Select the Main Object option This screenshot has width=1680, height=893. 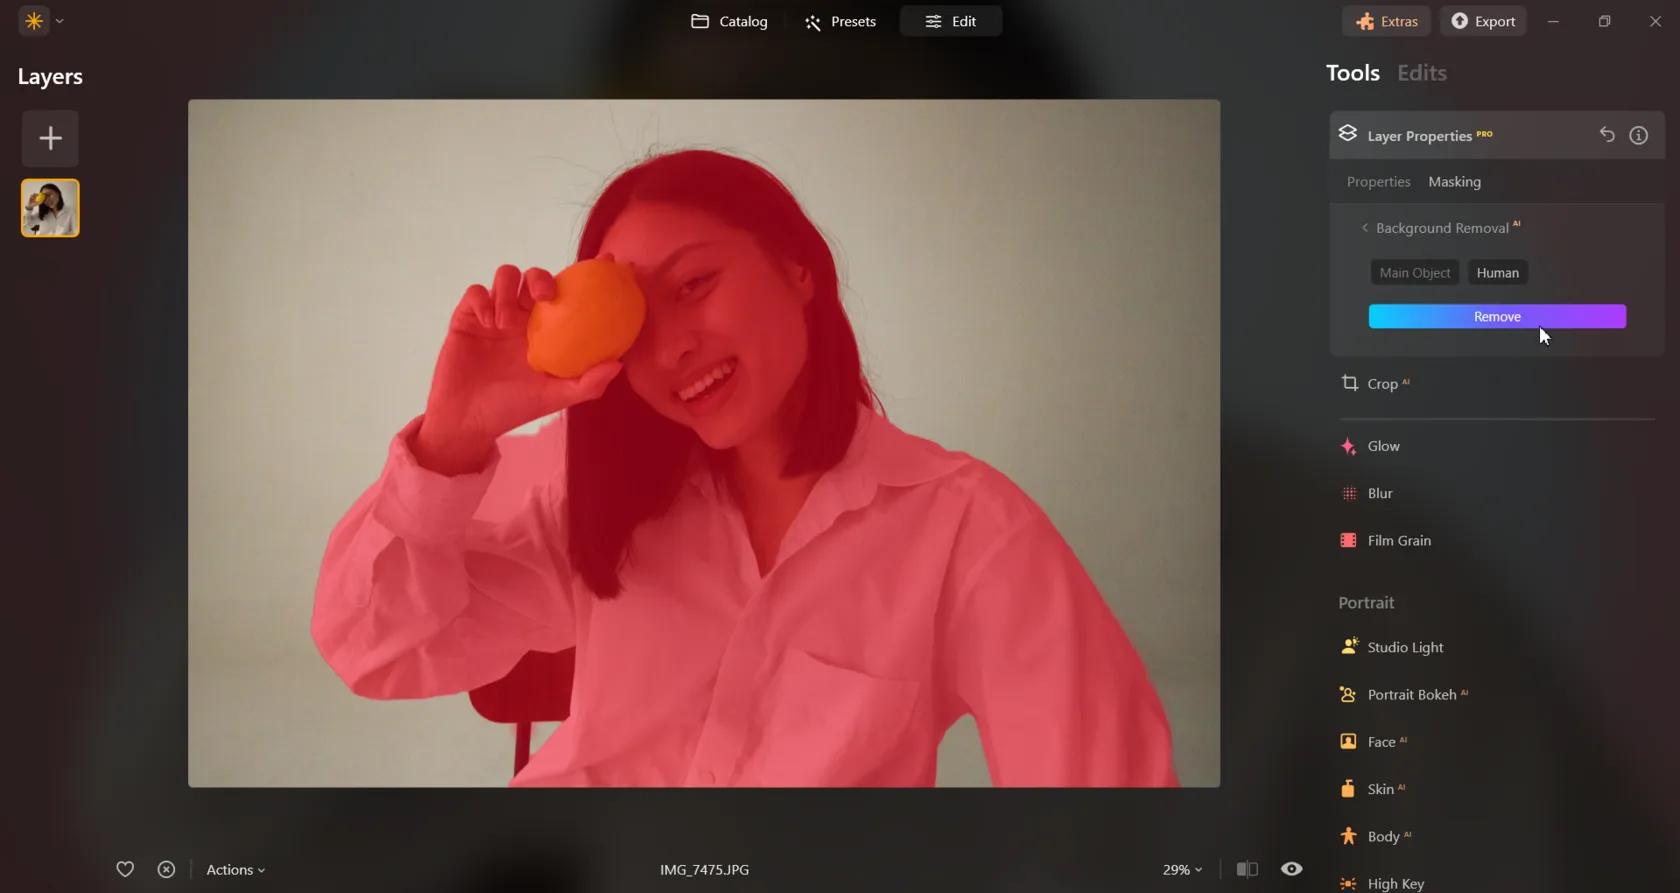1414,273
